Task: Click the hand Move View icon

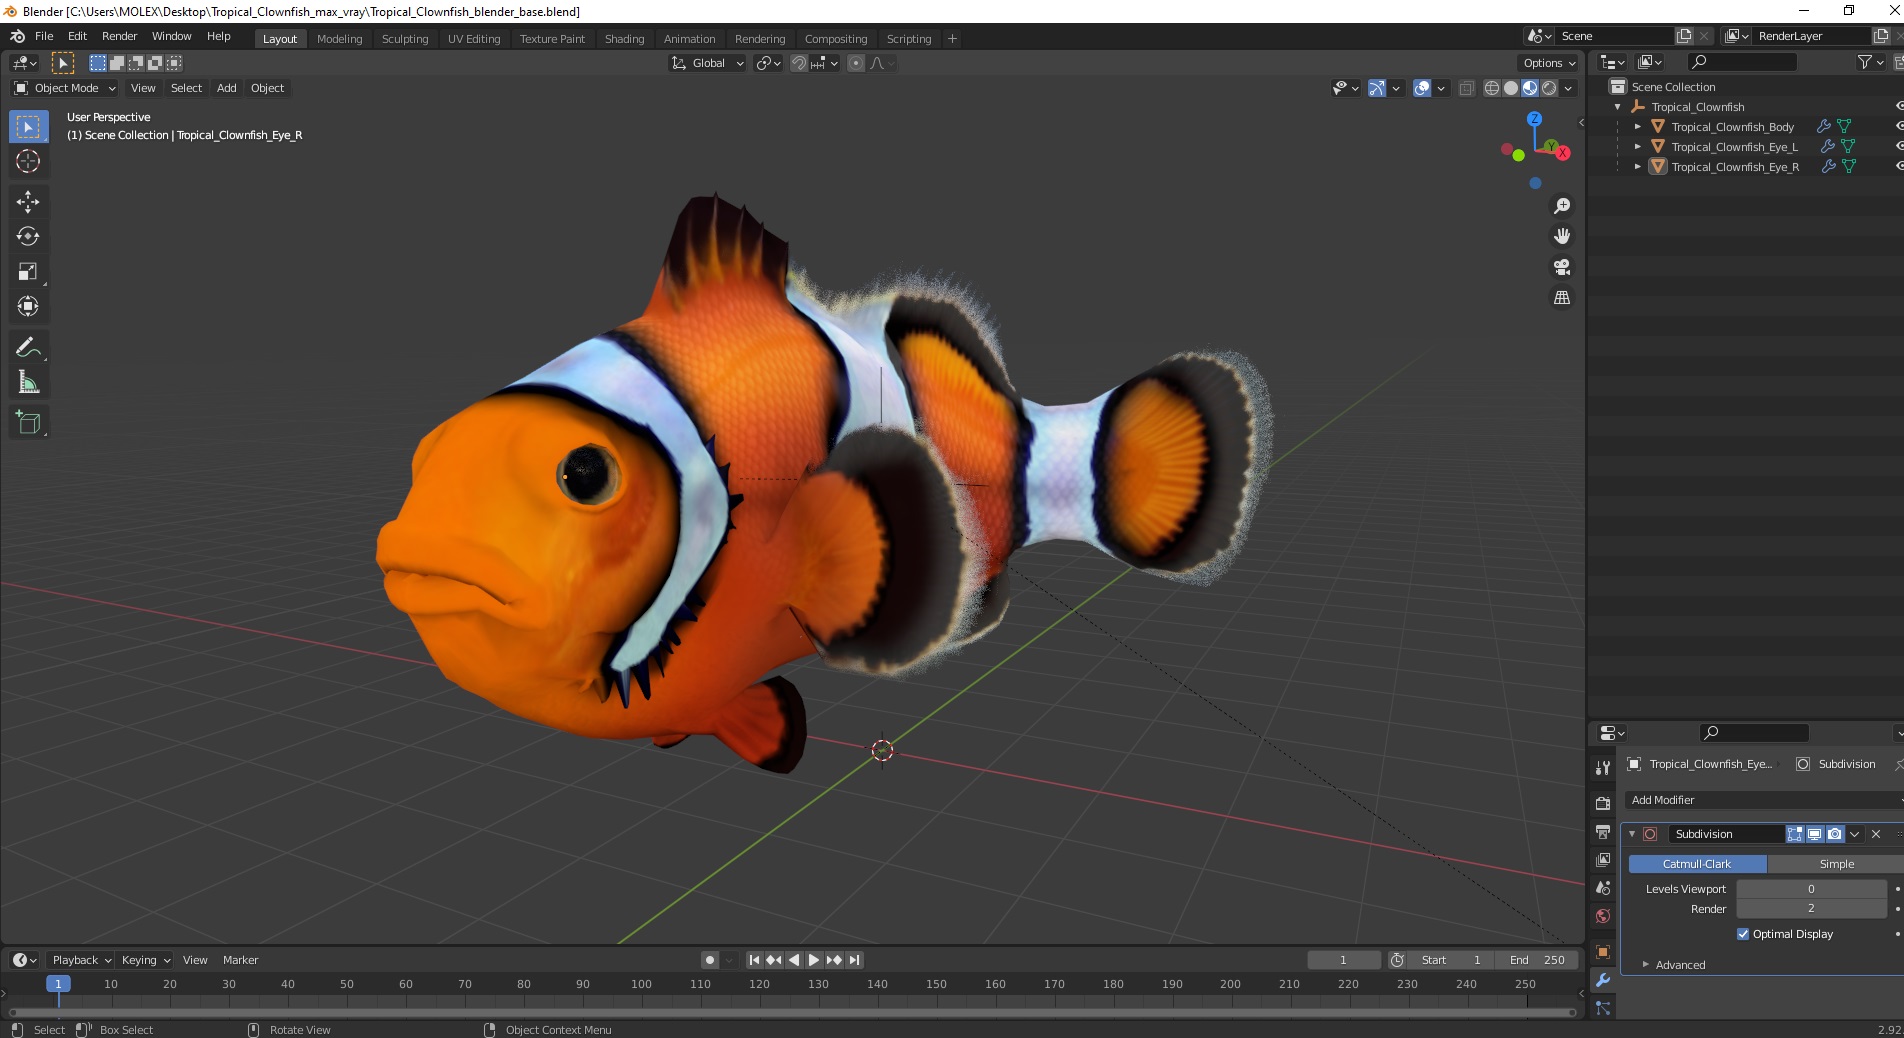Action: click(x=1561, y=237)
